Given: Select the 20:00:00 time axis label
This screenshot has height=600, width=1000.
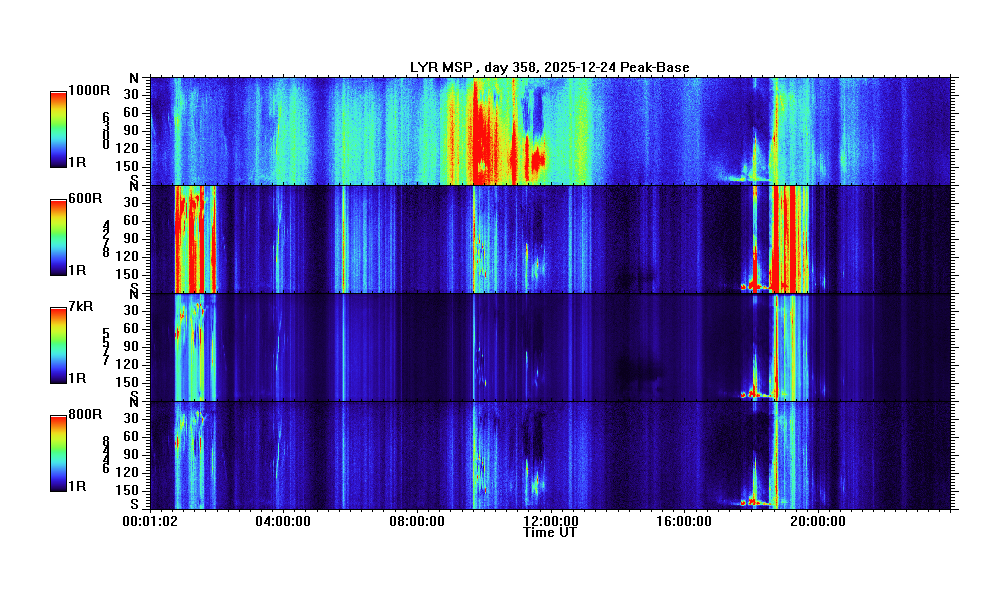Looking at the screenshot, I should click(x=816, y=521).
